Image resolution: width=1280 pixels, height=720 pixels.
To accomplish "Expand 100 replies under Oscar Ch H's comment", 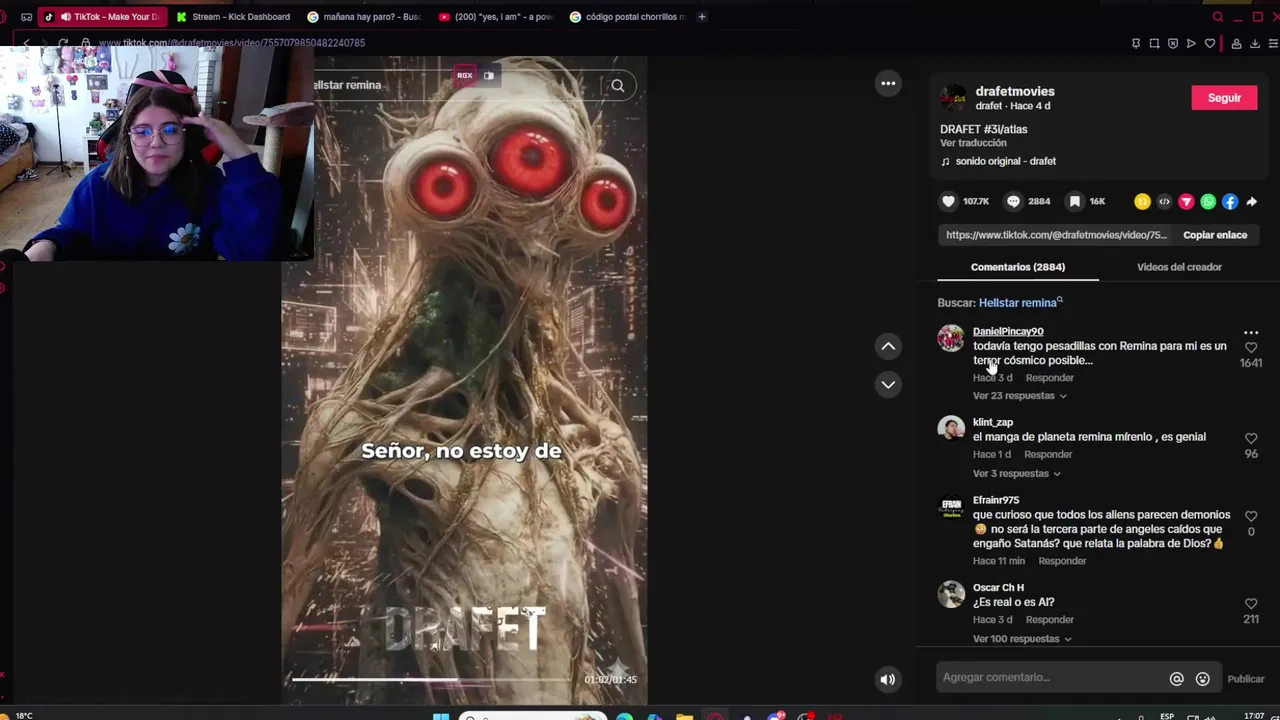I will 1022,639.
